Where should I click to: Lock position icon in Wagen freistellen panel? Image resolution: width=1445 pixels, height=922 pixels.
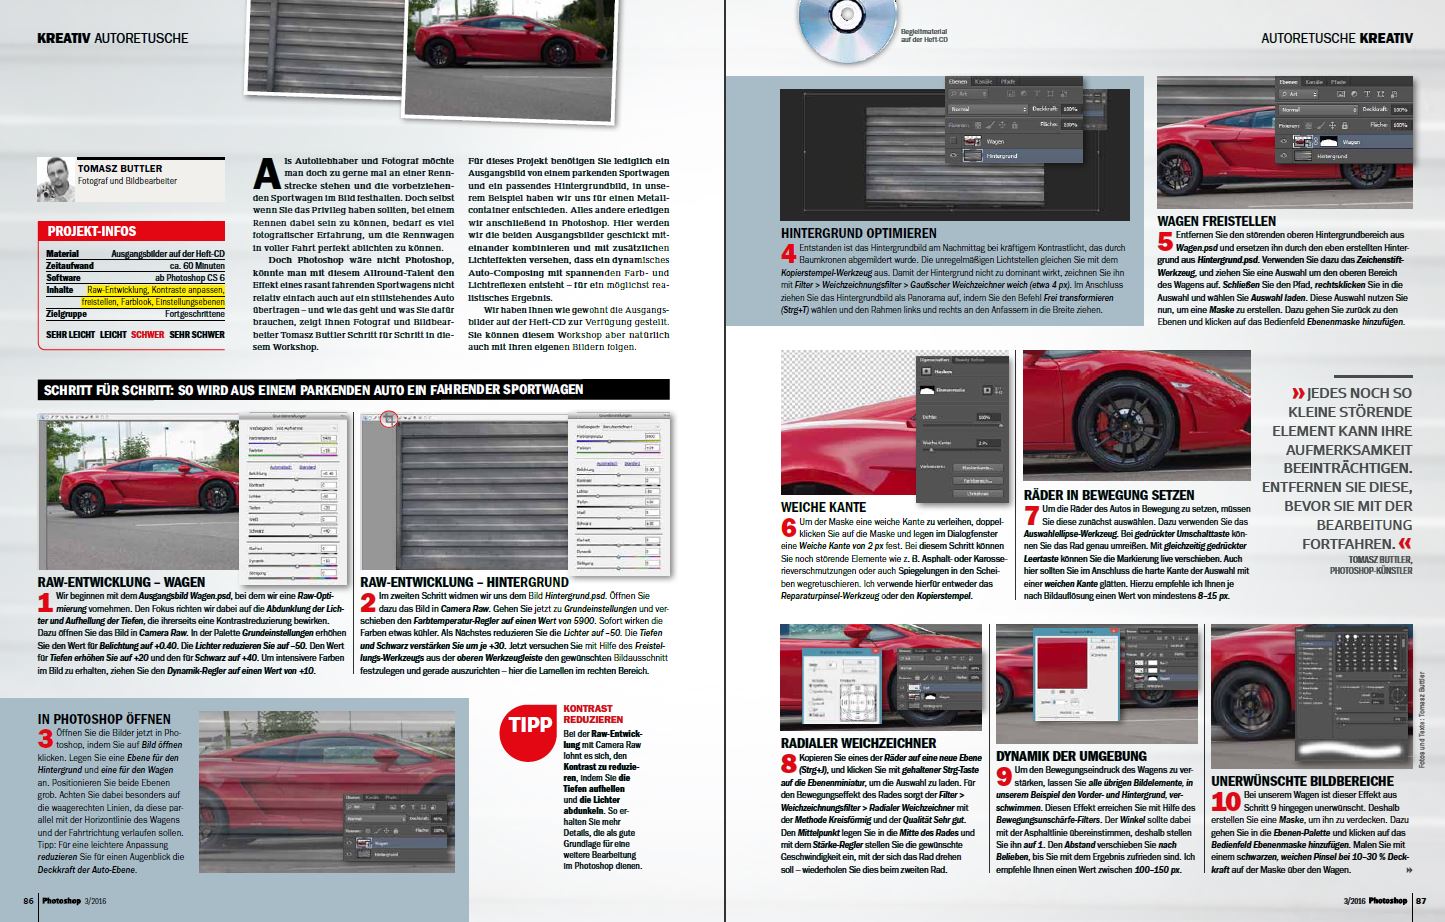(1332, 125)
